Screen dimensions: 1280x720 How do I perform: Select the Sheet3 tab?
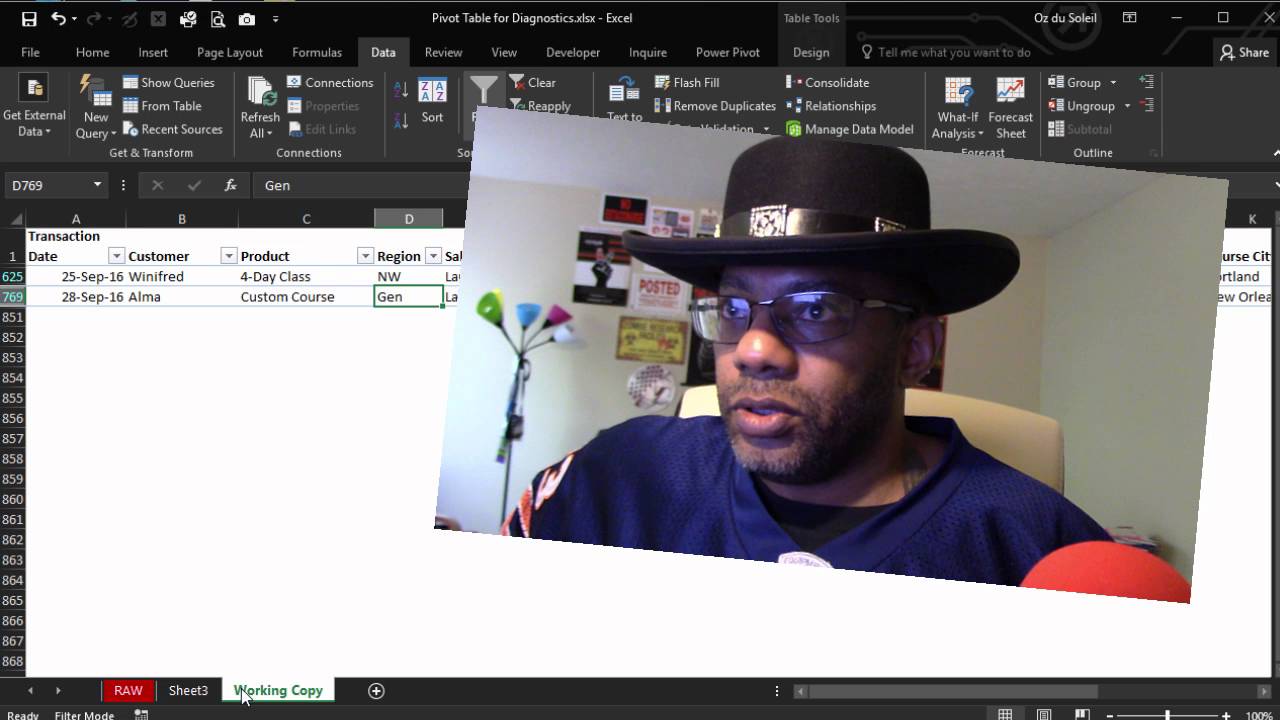pos(188,690)
